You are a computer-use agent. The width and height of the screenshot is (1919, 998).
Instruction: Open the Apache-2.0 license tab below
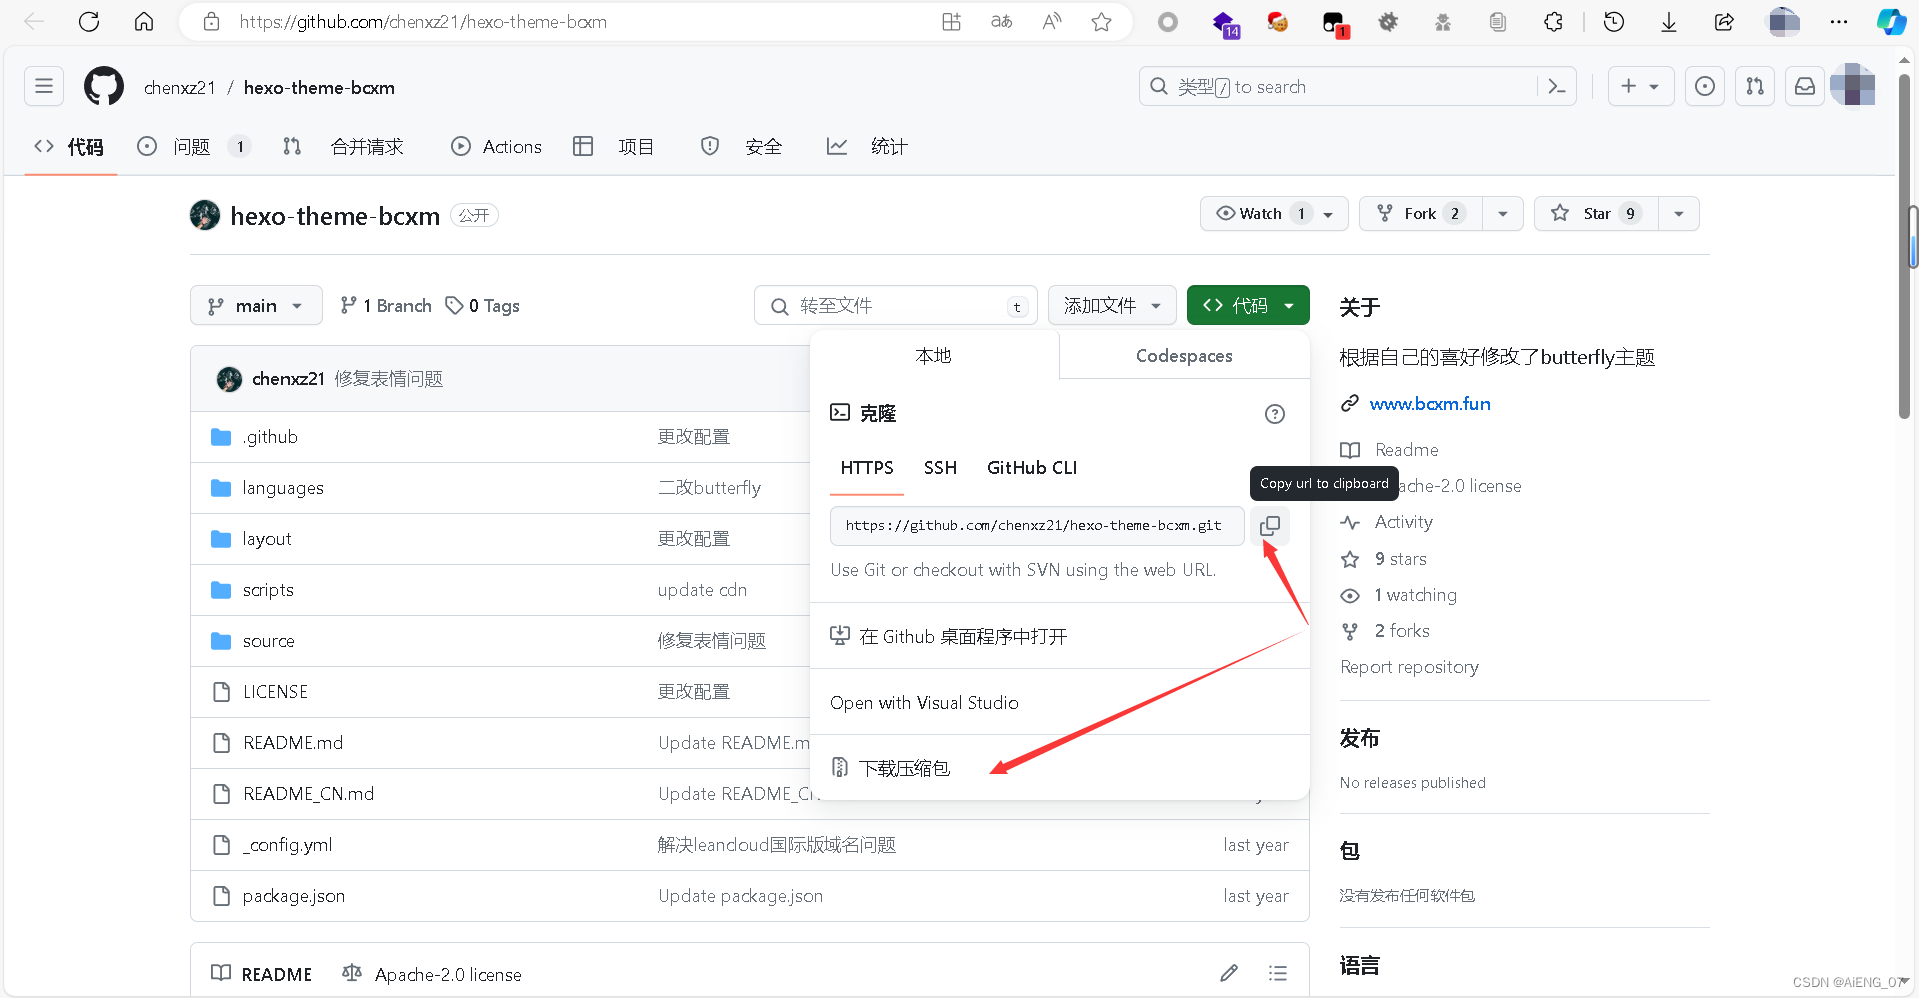(432, 974)
